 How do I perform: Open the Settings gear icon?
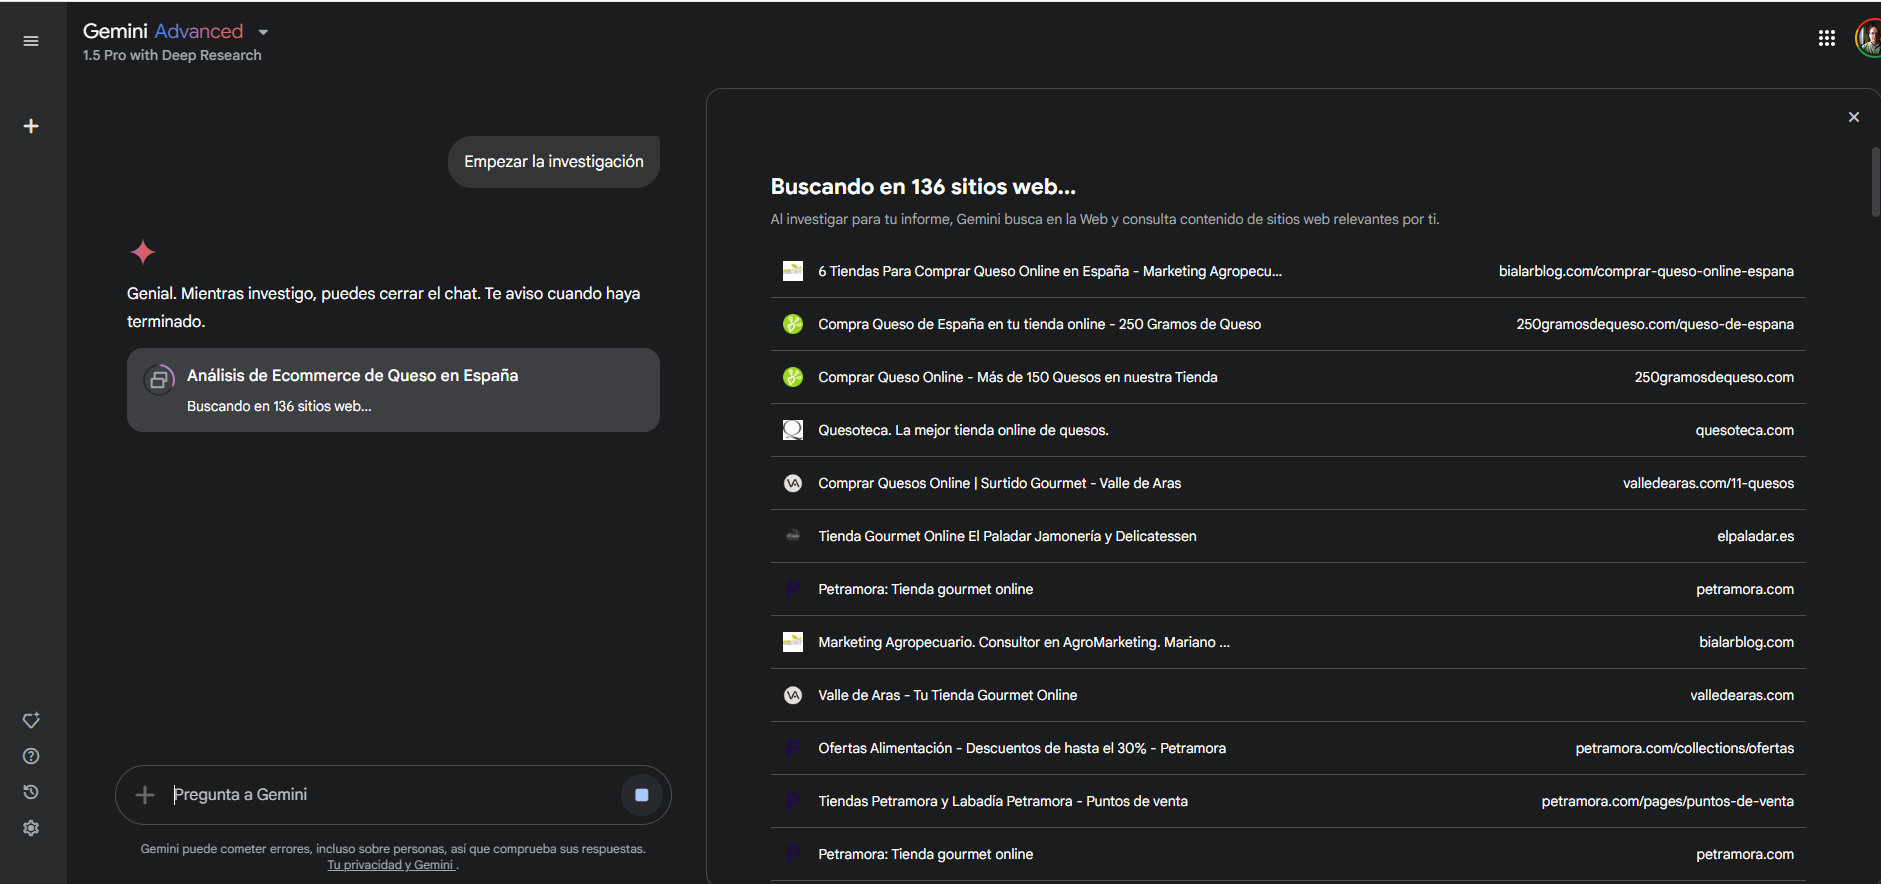[x=31, y=828]
